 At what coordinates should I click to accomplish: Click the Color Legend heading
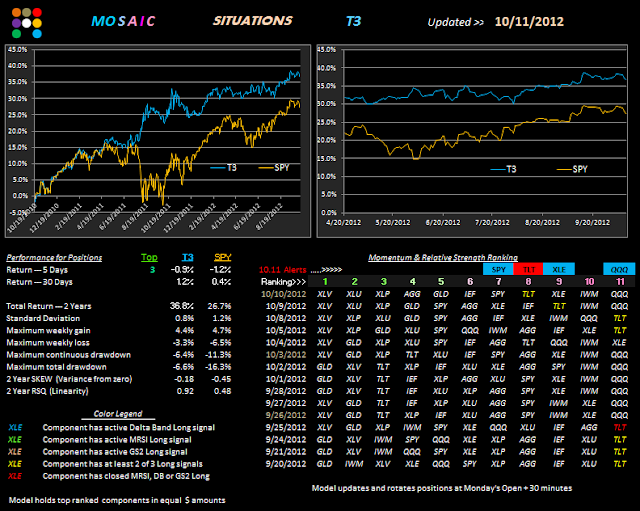tap(118, 414)
